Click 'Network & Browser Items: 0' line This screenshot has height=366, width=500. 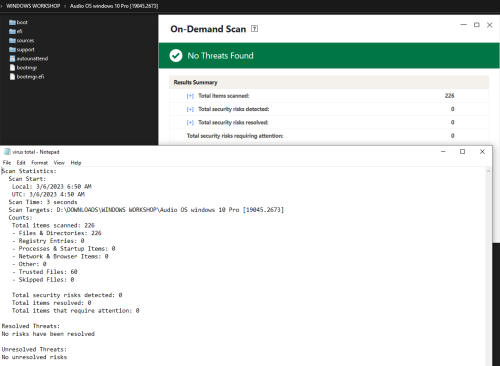60,256
